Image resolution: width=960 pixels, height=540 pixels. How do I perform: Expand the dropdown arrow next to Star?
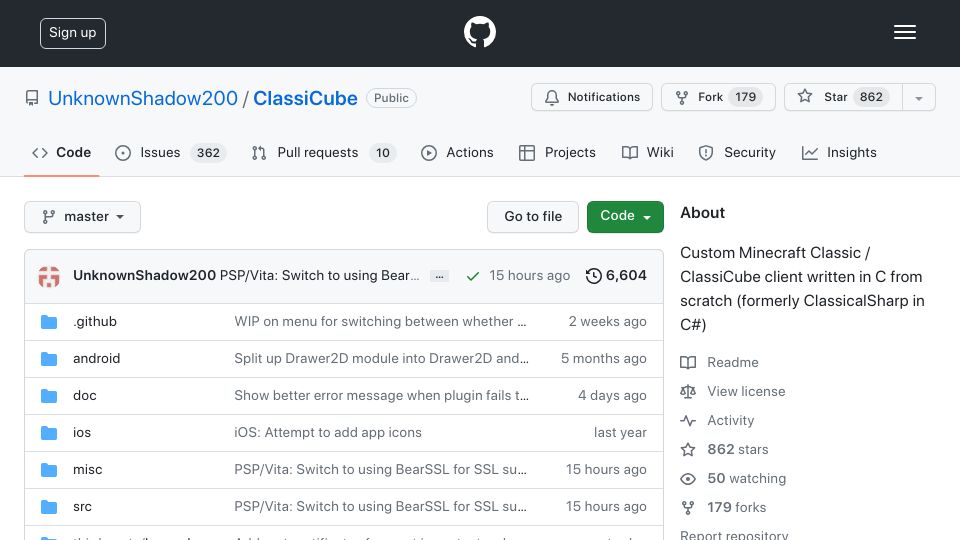(x=918, y=97)
